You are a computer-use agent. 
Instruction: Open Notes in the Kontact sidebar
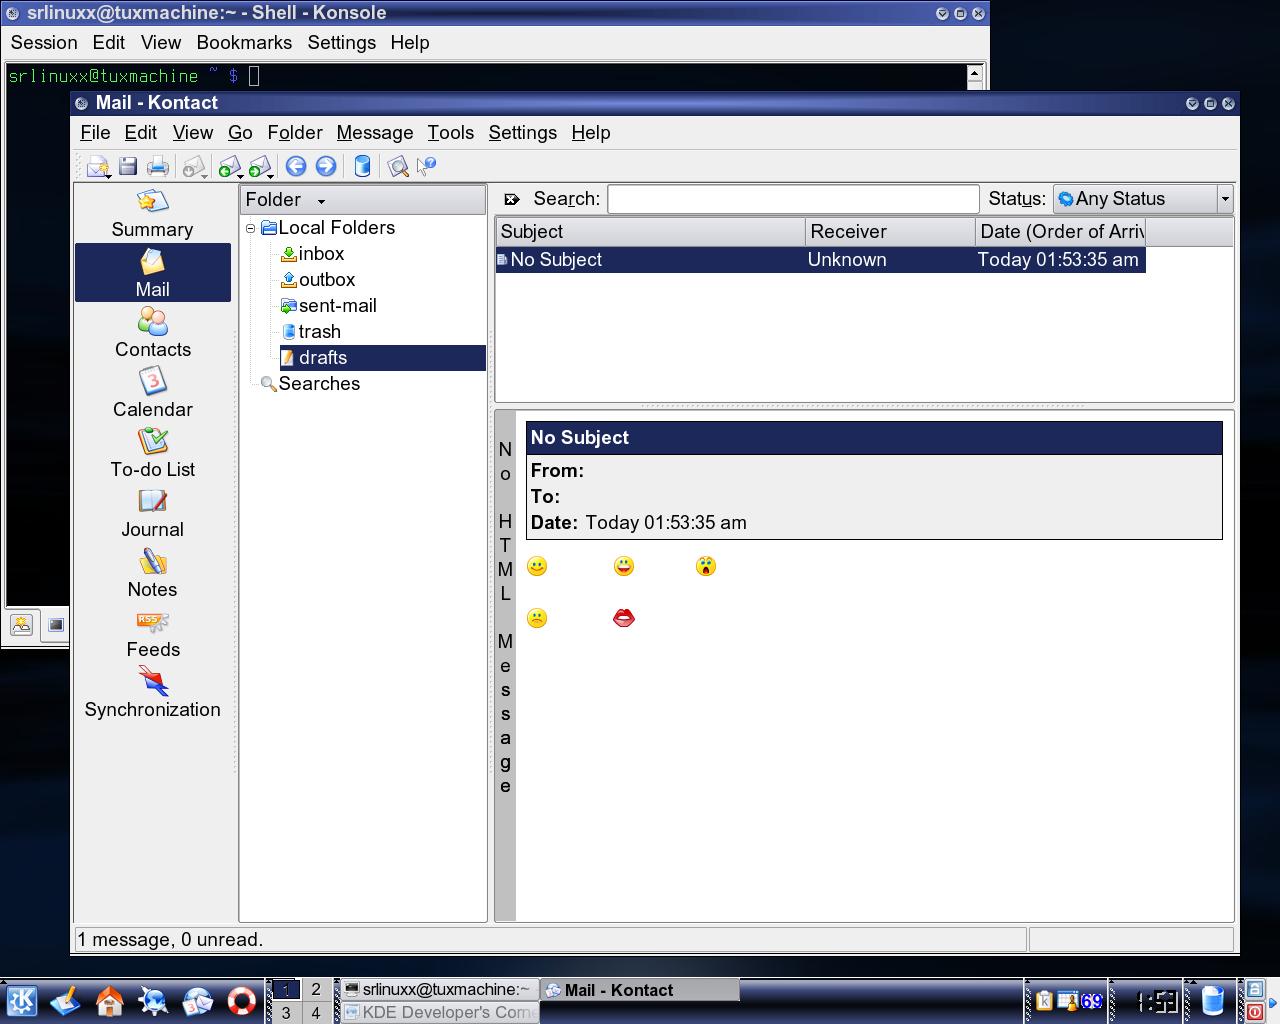[152, 573]
